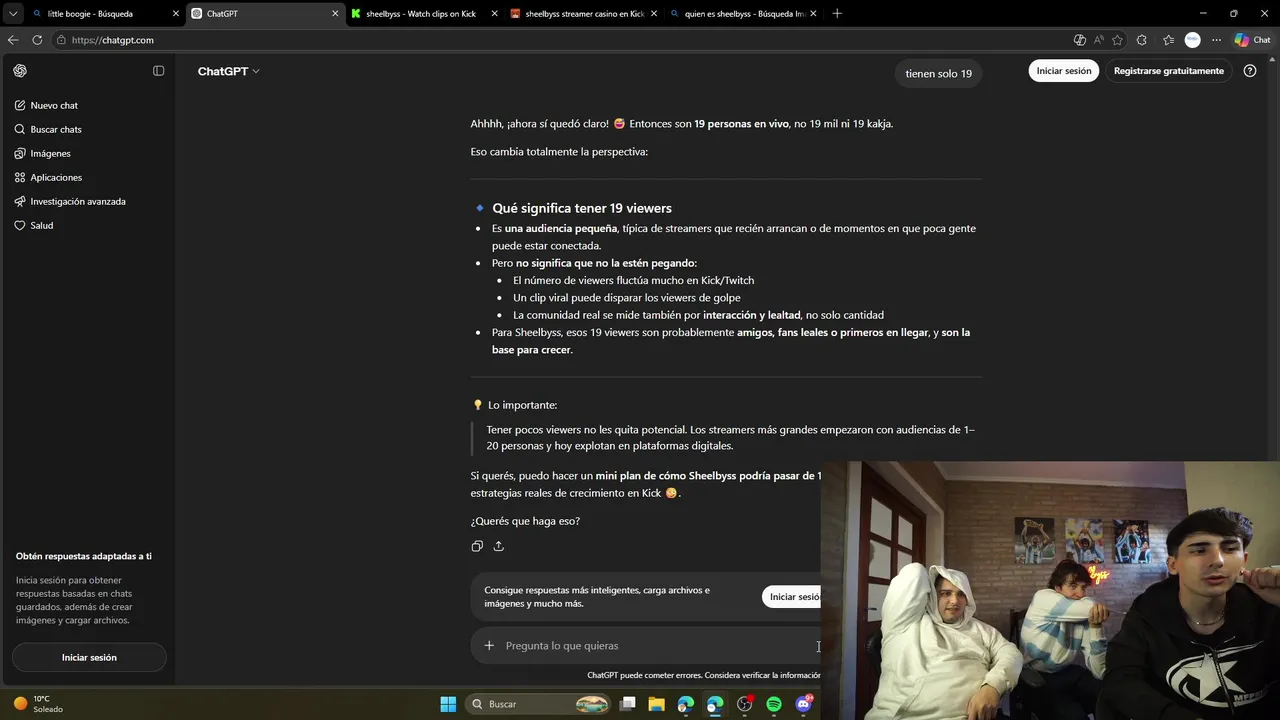This screenshot has width=1280, height=720.
Task: Click the Registrarse gratuitamente button
Action: 1169,71
